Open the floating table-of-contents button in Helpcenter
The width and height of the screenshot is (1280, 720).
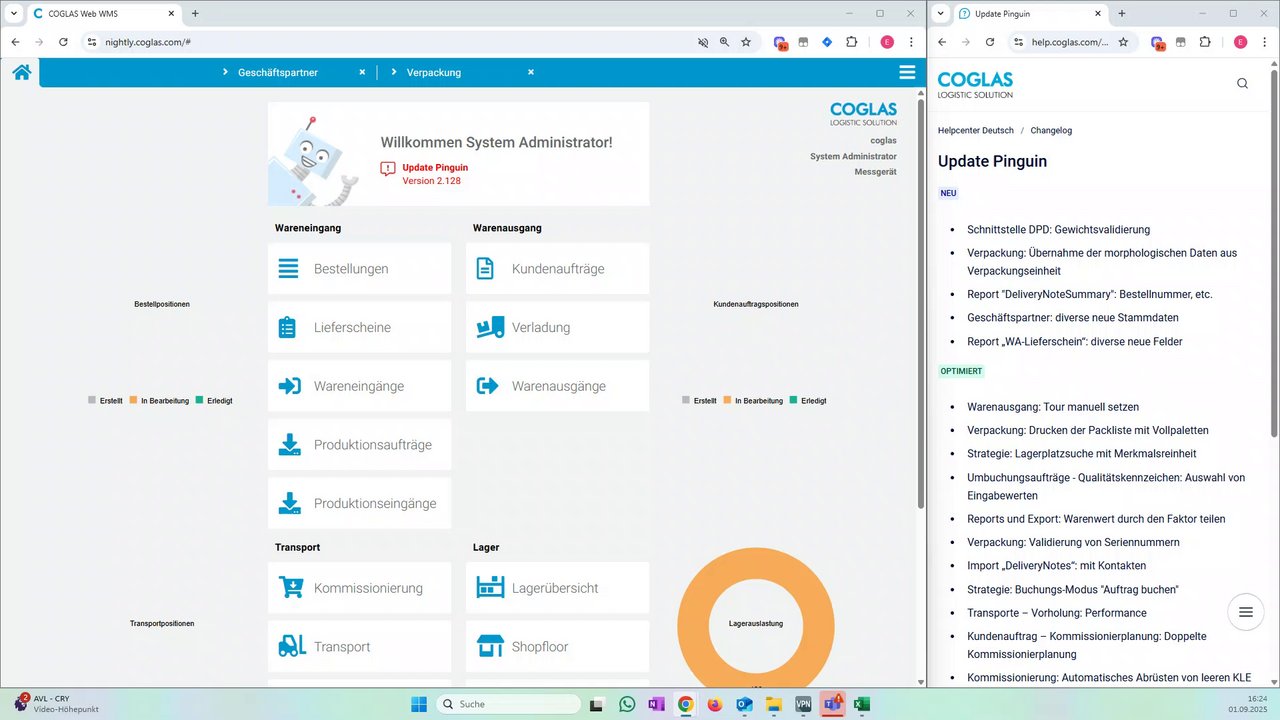pos(1246,612)
